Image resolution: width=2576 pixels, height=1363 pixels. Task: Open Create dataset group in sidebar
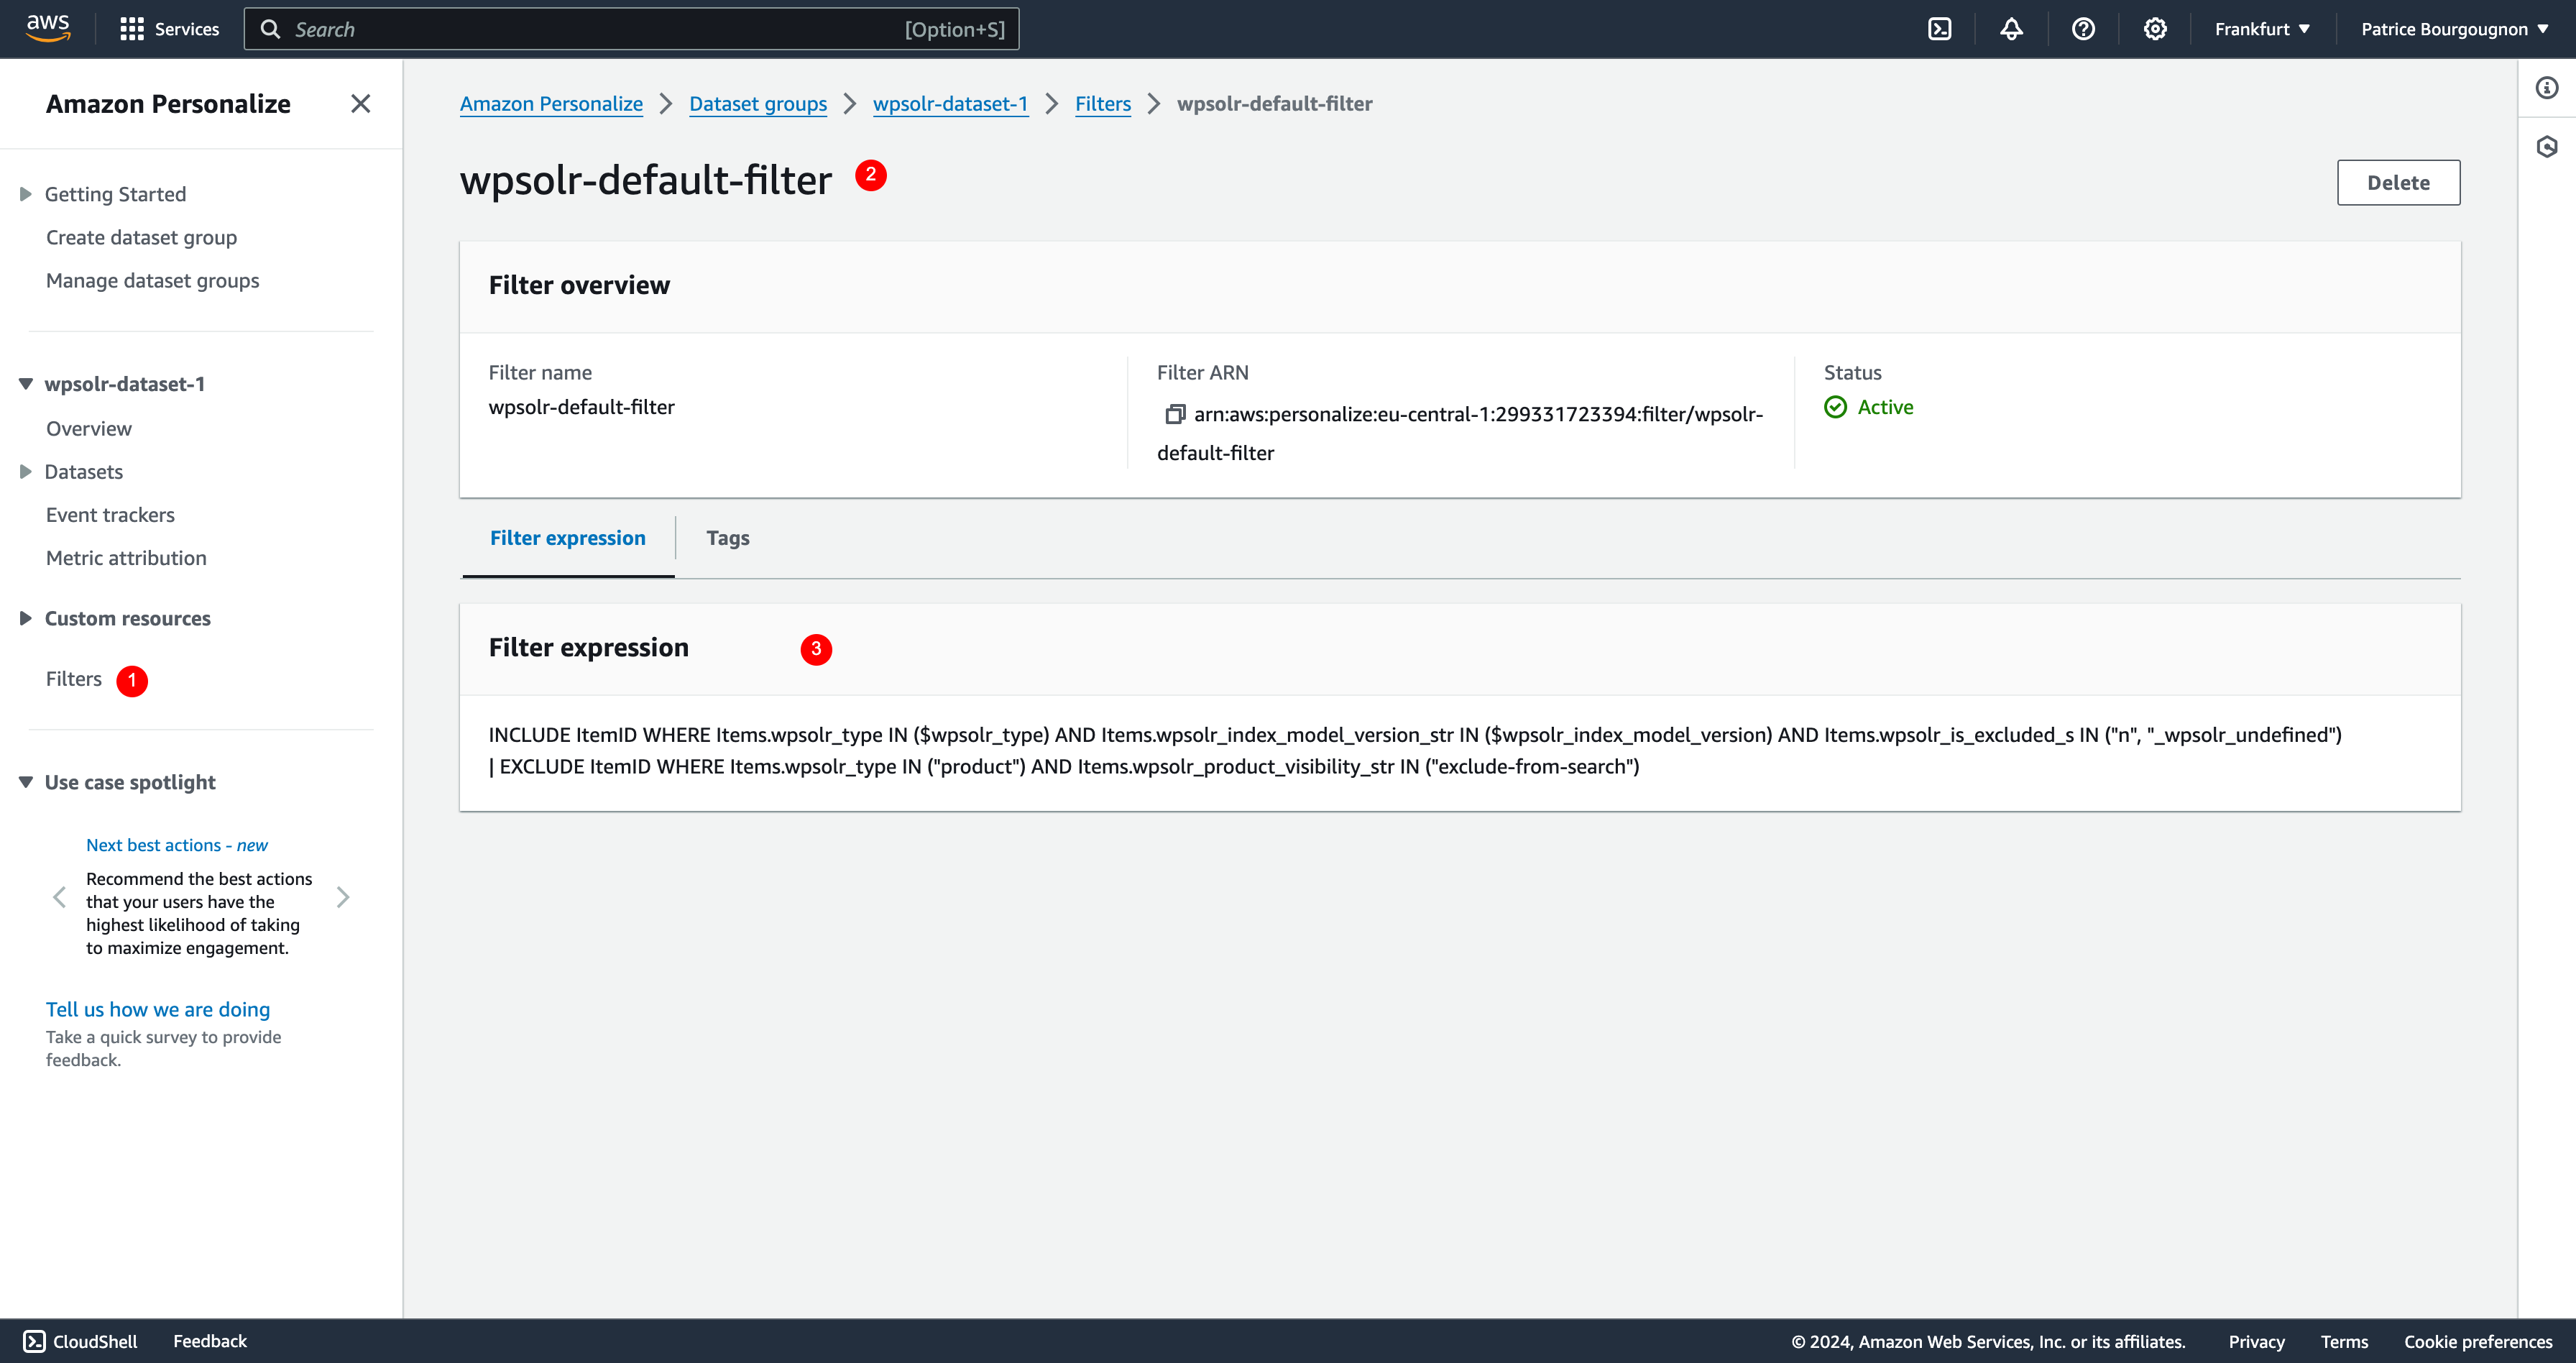[141, 237]
